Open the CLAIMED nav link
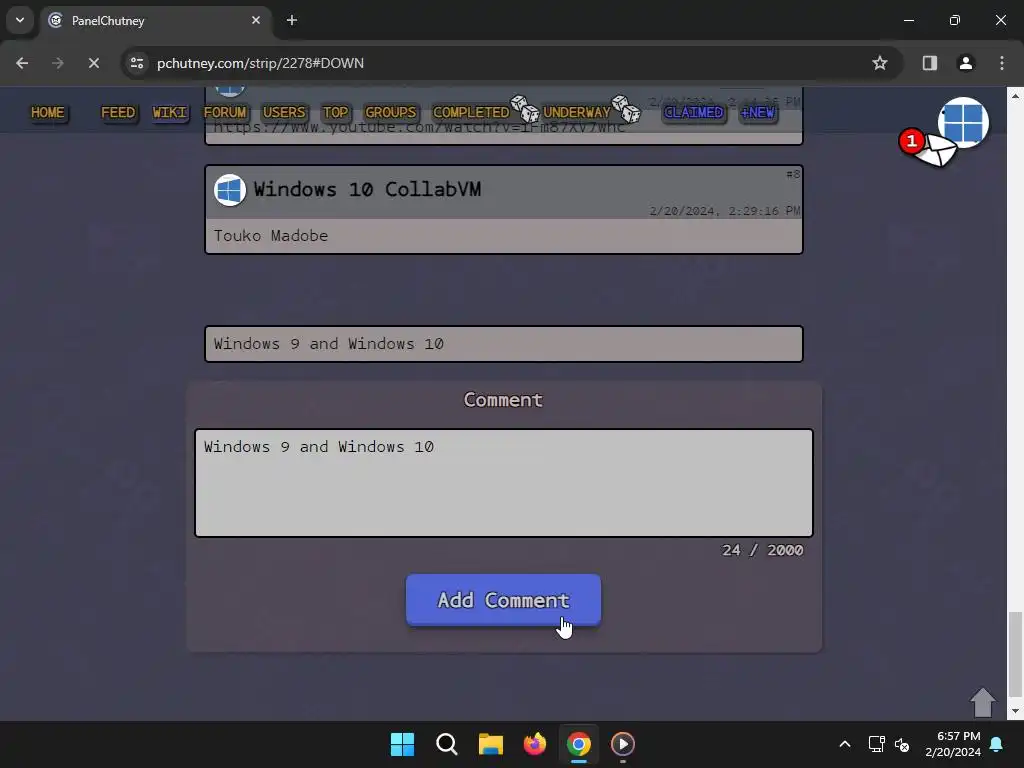This screenshot has height=768, width=1024. pos(694,112)
